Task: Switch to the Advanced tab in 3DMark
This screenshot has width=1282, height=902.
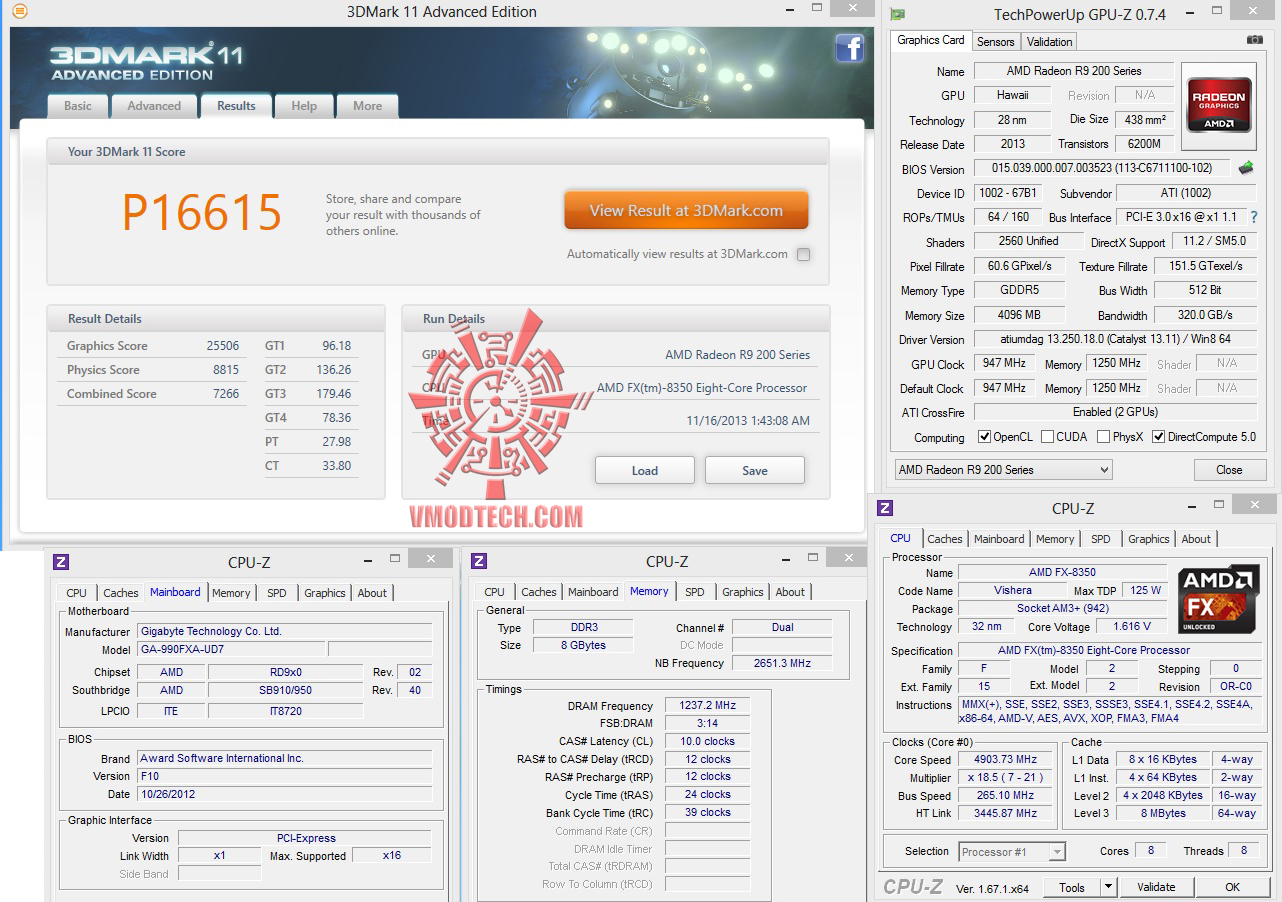Action: point(154,106)
